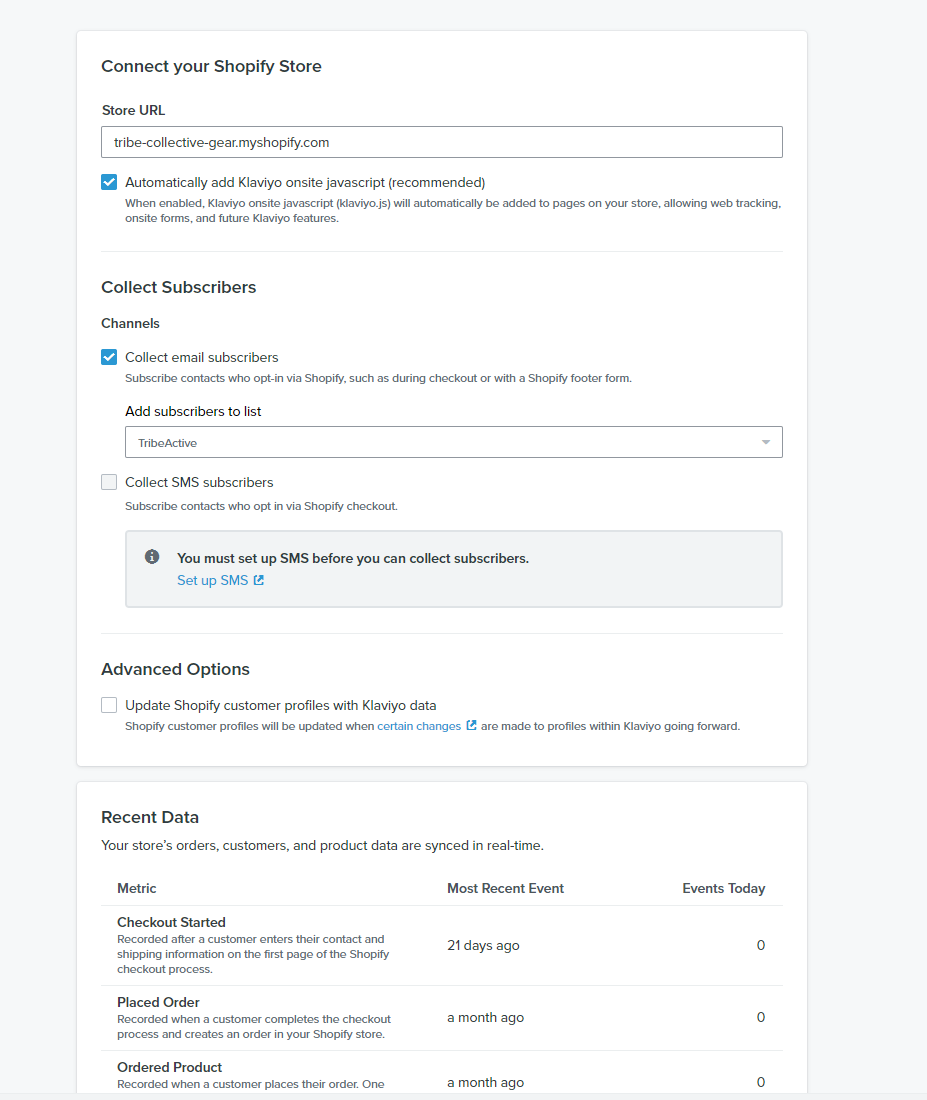Uncheck Automatically add Klaviyo onsite javascript
Image resolution: width=927 pixels, height=1100 pixels.
(x=109, y=182)
